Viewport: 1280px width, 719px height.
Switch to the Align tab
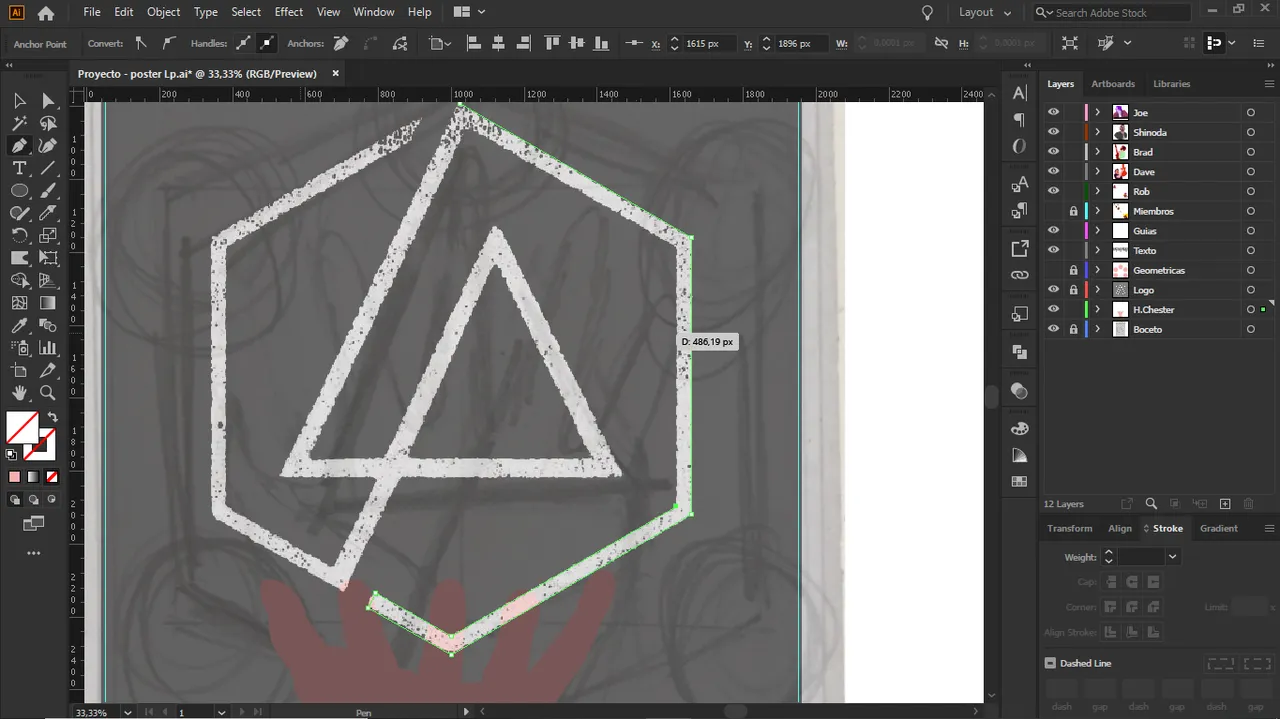pyautogui.click(x=1120, y=528)
